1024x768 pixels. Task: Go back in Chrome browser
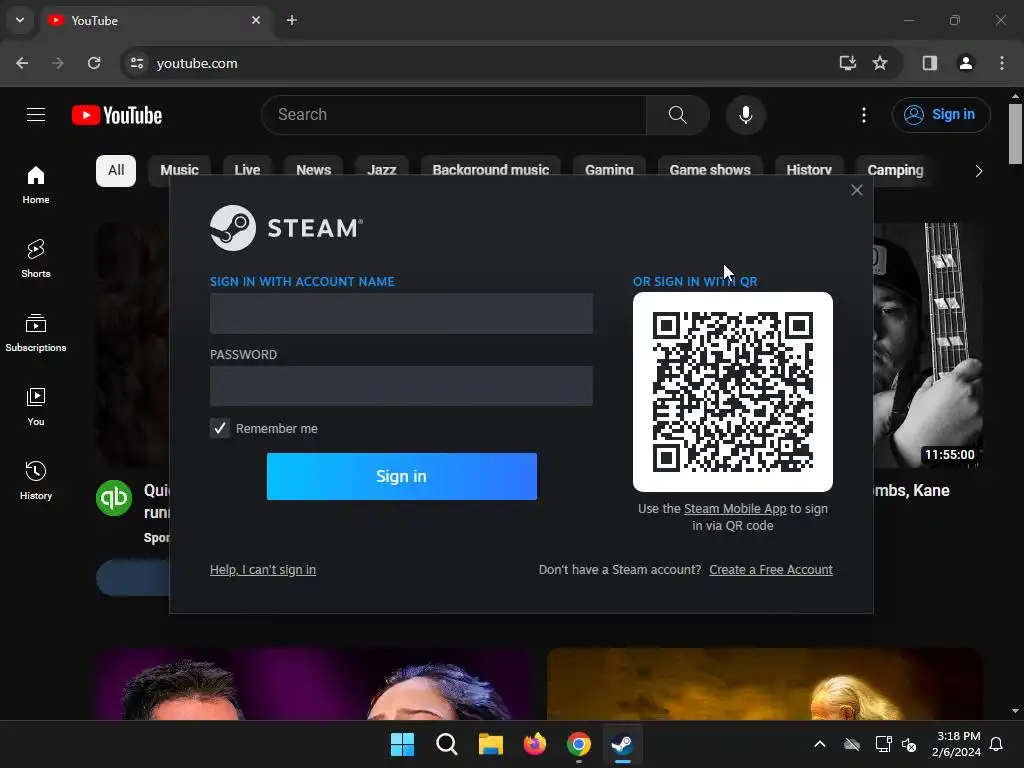22,63
